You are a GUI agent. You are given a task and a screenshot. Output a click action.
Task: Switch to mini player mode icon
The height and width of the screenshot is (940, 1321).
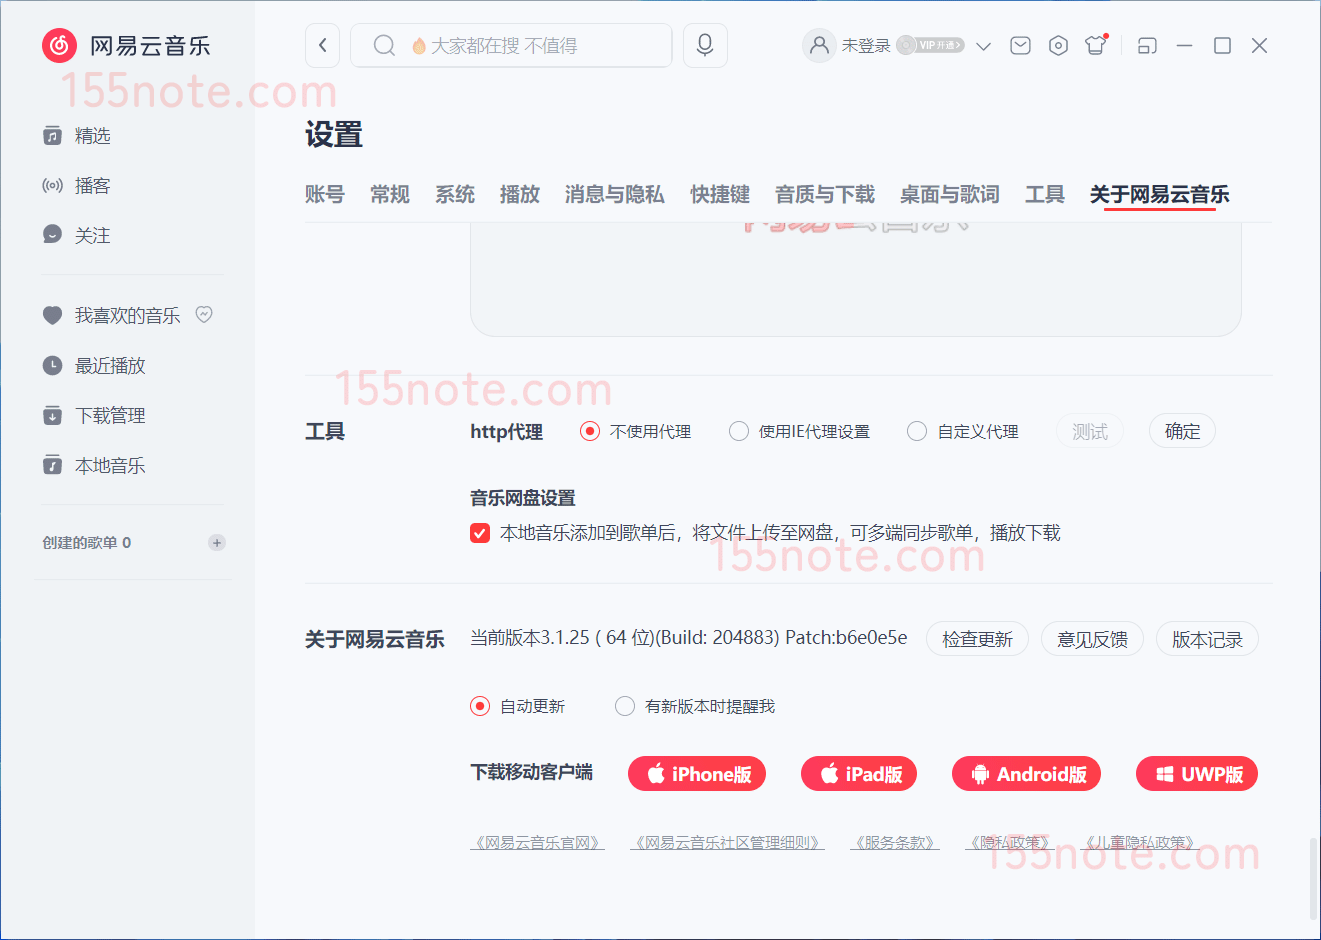point(1147,45)
